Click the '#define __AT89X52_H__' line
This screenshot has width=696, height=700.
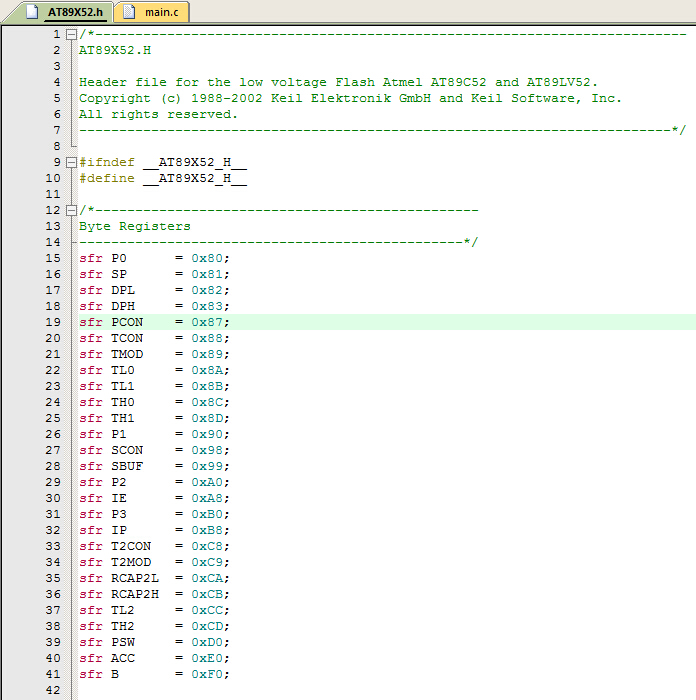(163, 179)
